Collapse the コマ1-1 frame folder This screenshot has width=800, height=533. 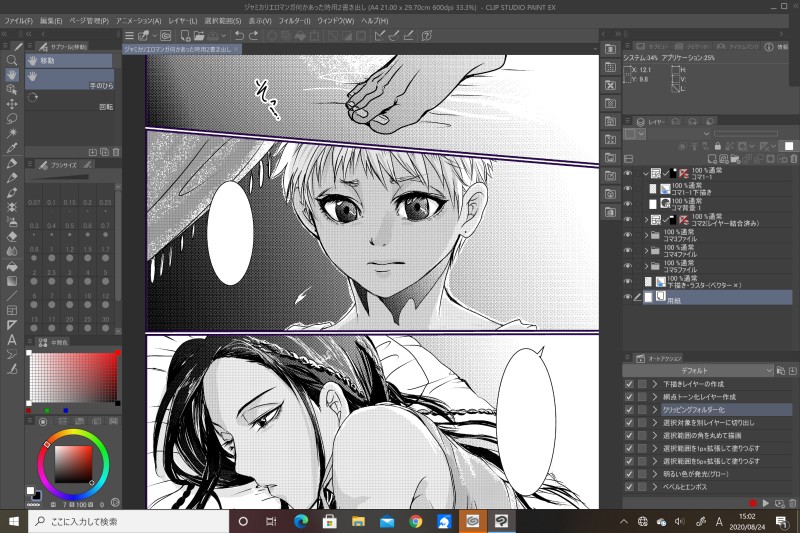point(646,173)
